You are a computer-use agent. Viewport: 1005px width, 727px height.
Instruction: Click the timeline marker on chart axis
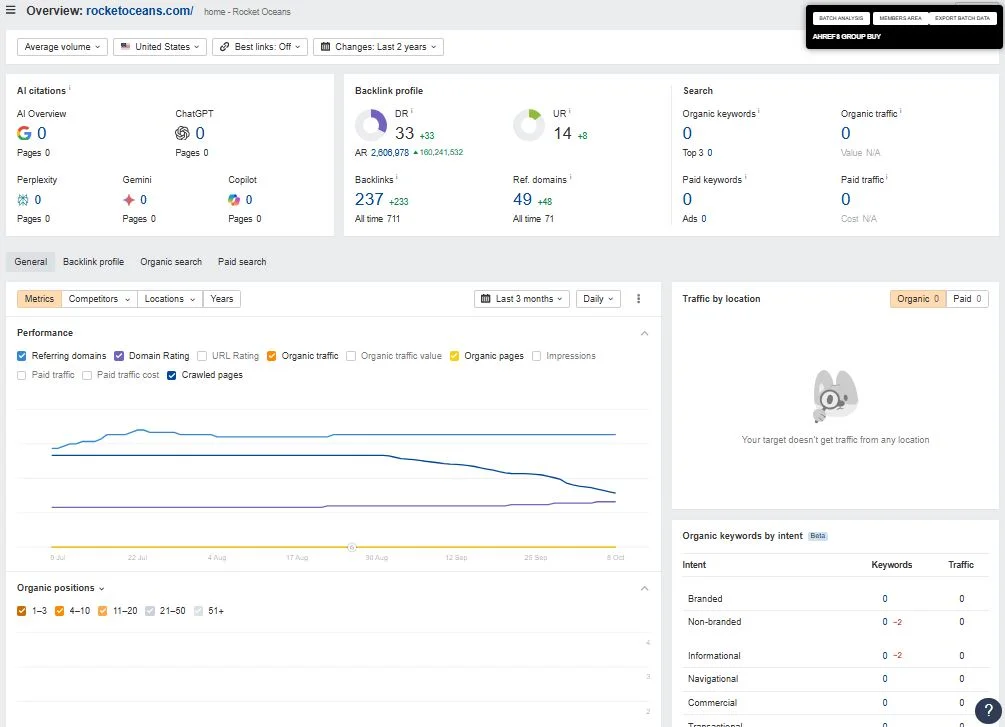[351, 547]
